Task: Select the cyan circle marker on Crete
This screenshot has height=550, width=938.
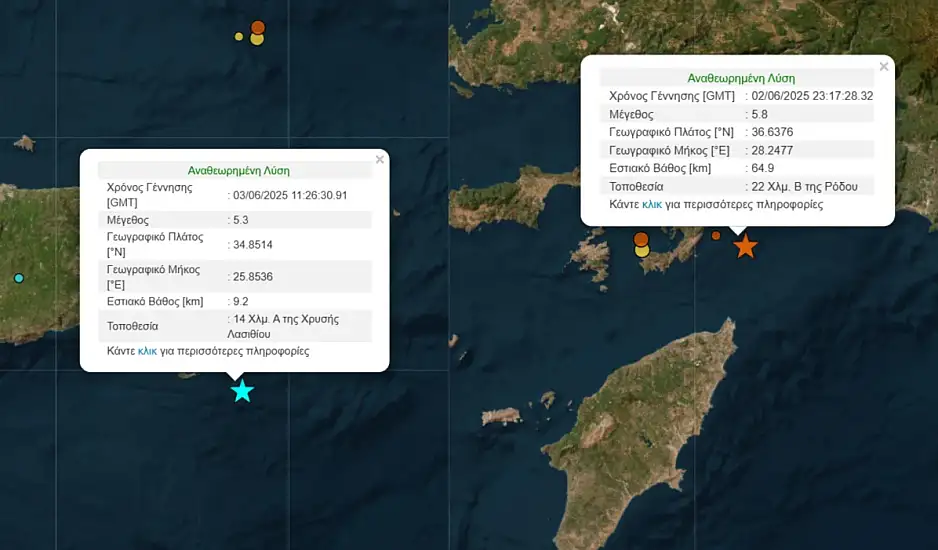Action: click(18, 278)
